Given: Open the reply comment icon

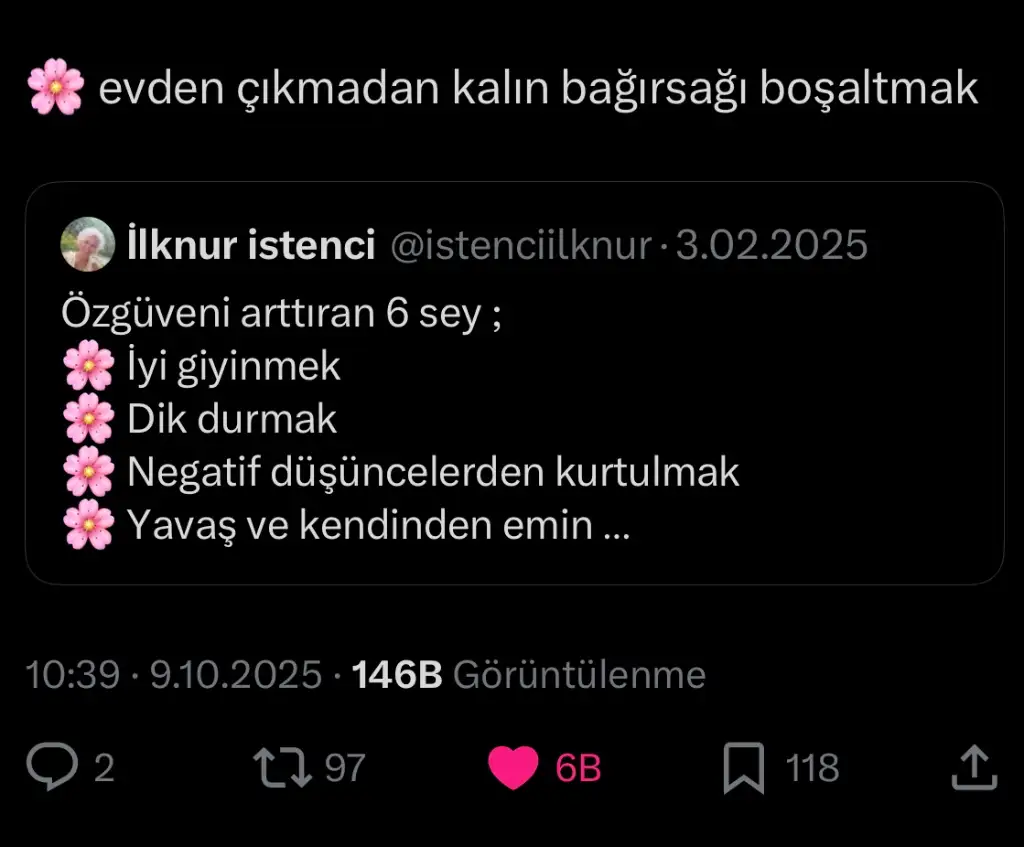Looking at the screenshot, I should pos(52,767).
